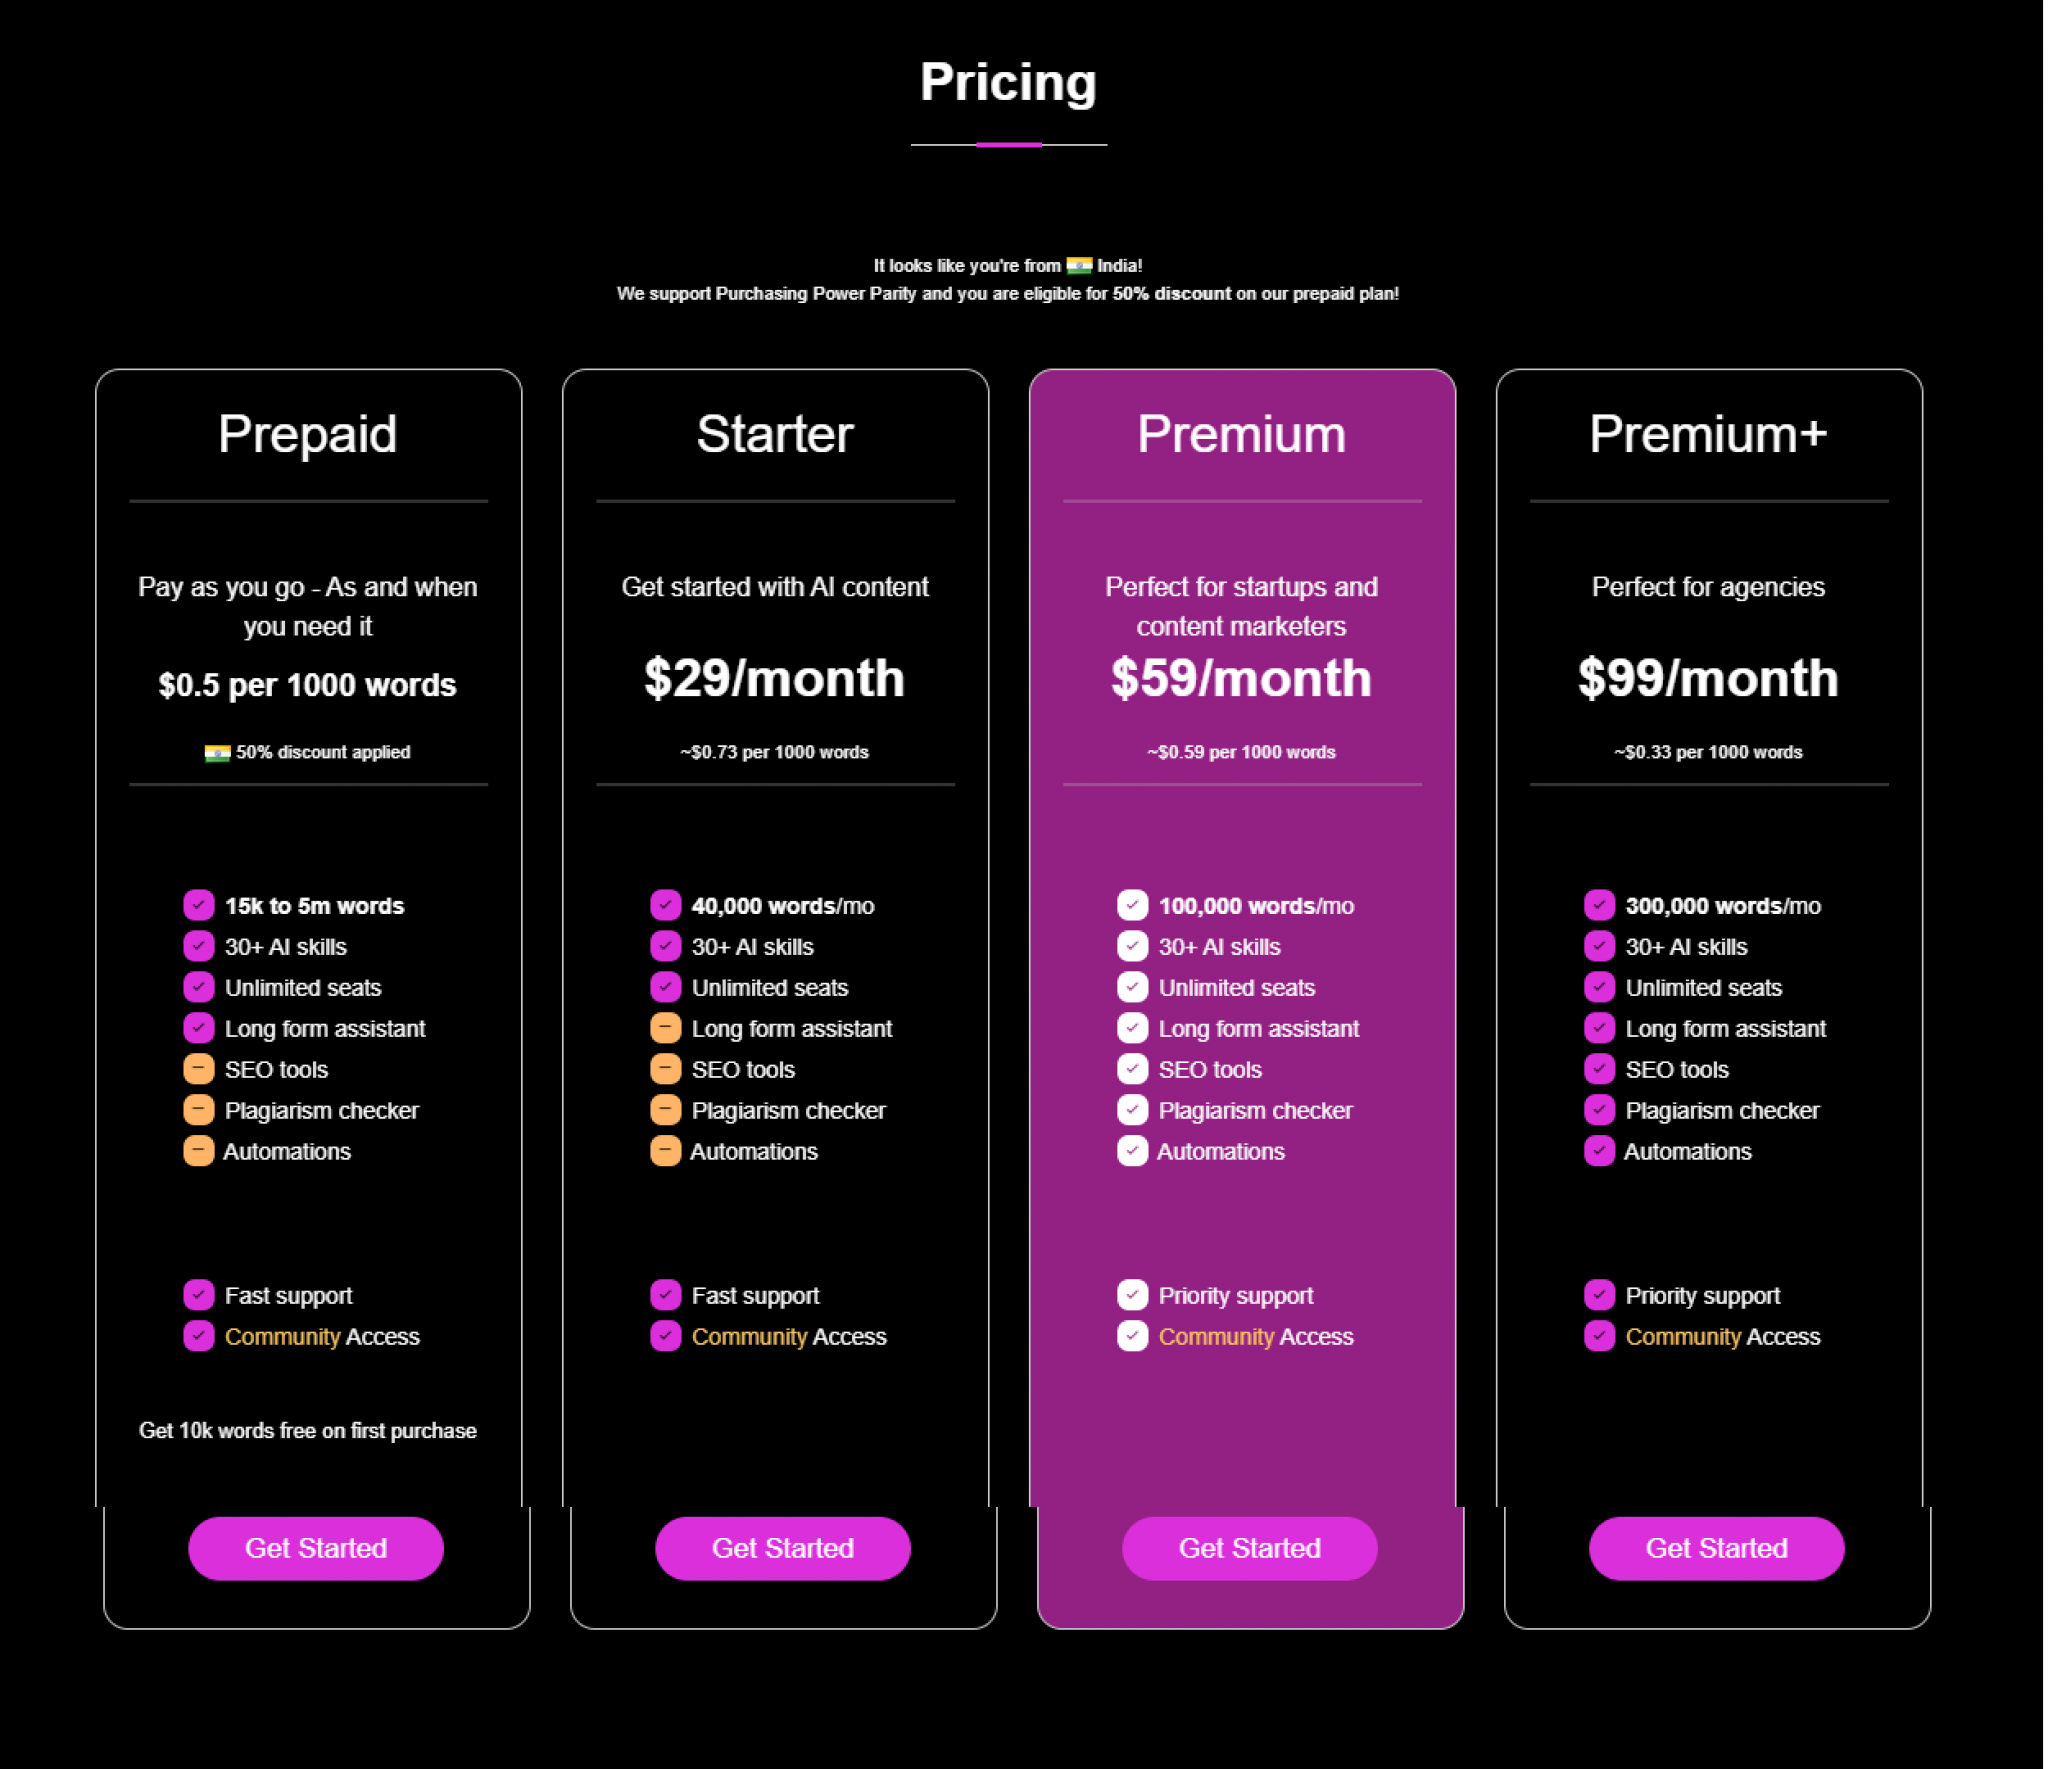Image resolution: width=2048 pixels, height=1769 pixels.
Task: Click the orange dash icon by Prepaid Plagiarism checker
Action: tap(198, 1110)
